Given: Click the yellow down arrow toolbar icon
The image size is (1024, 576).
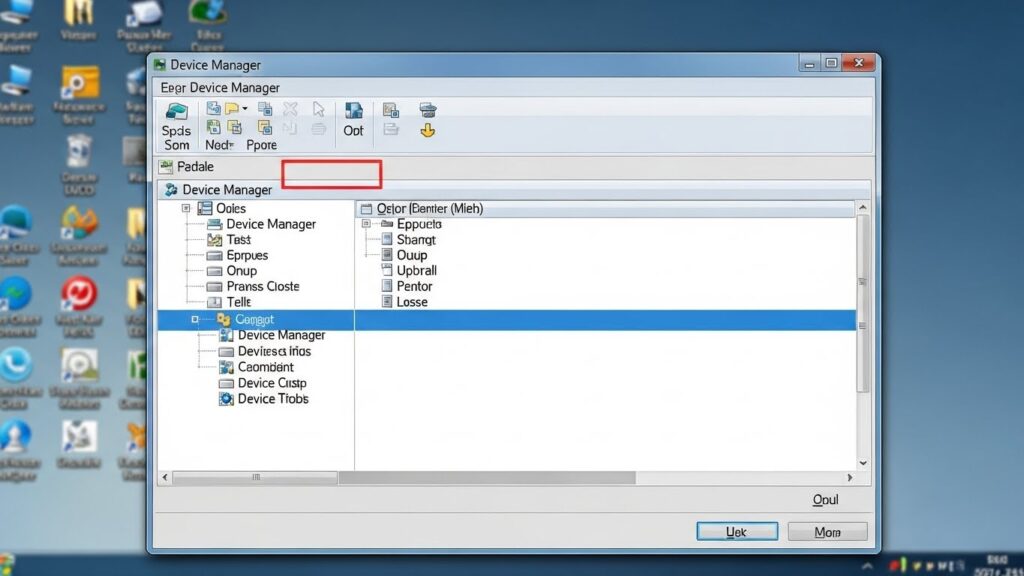Looking at the screenshot, I should [428, 130].
